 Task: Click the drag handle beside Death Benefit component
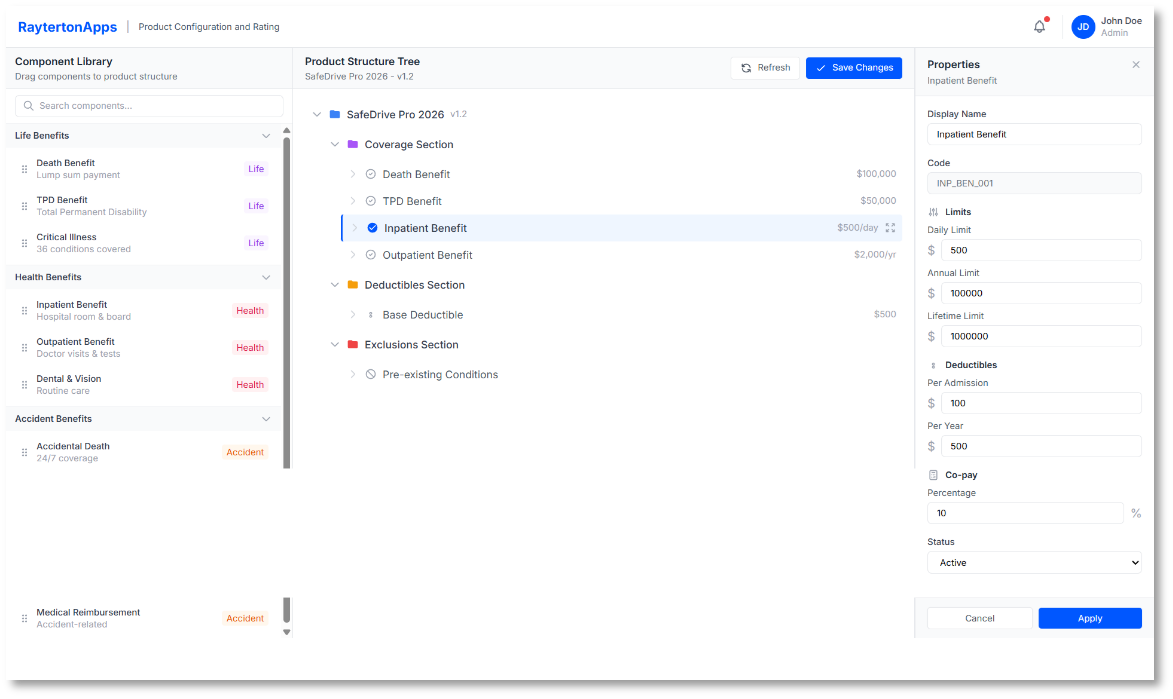(23, 168)
